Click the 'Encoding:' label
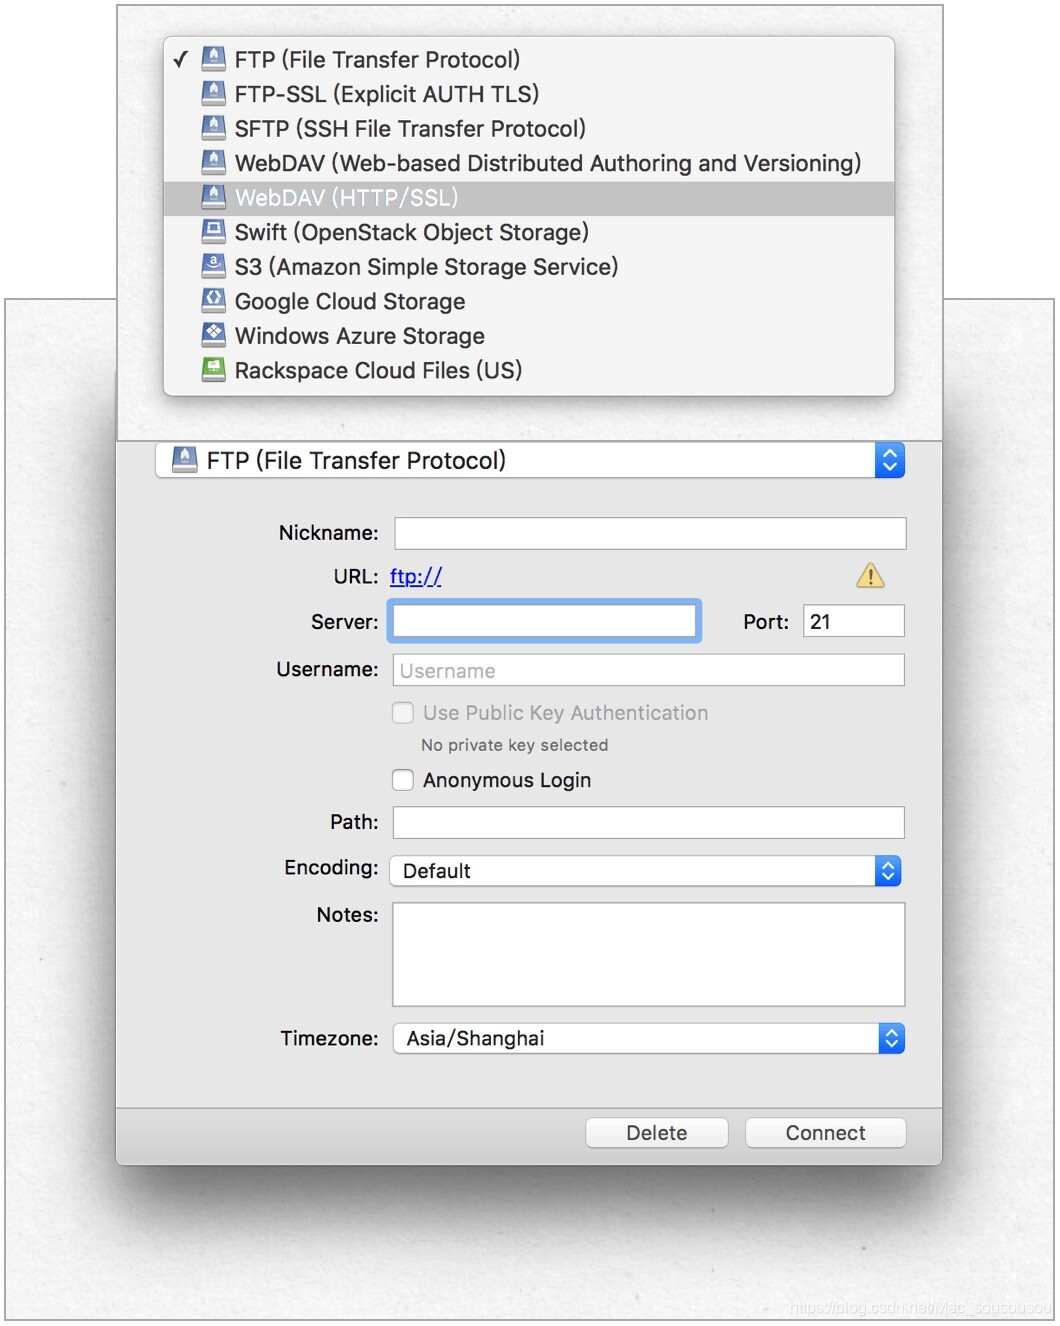The width and height of the screenshot is (1060, 1326). (x=331, y=868)
